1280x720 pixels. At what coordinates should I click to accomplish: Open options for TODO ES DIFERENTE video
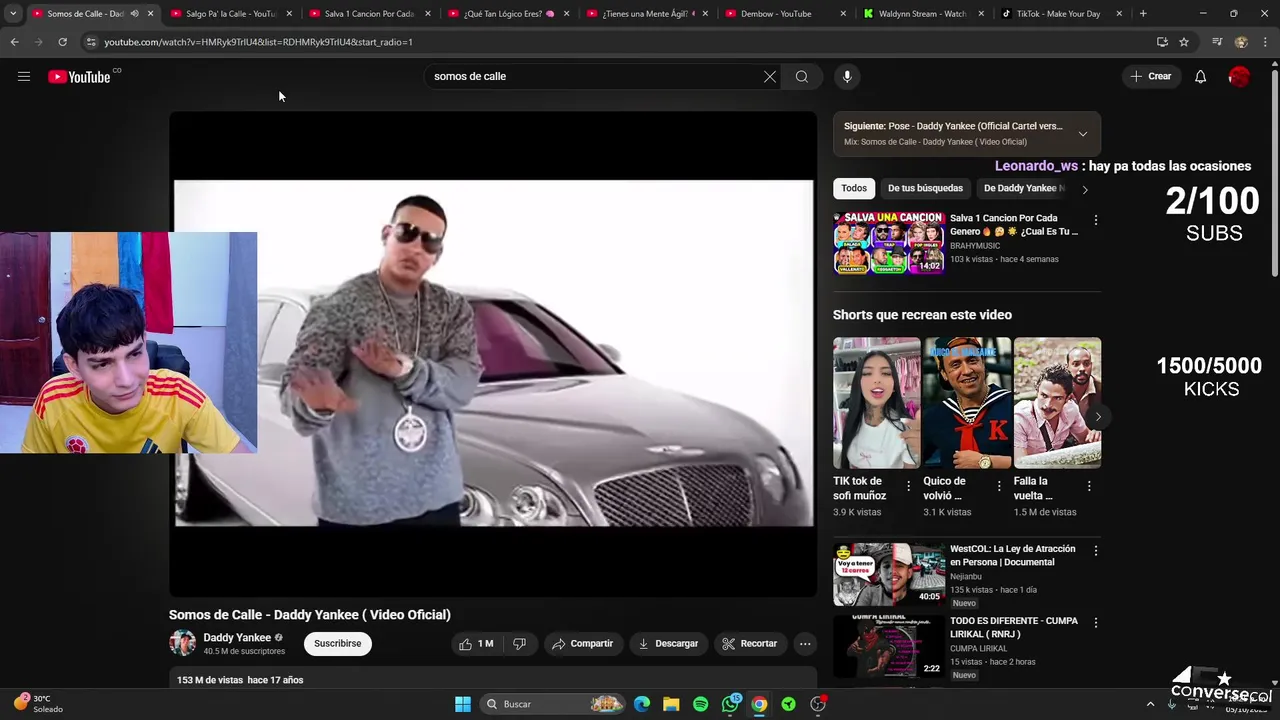click(x=1095, y=623)
